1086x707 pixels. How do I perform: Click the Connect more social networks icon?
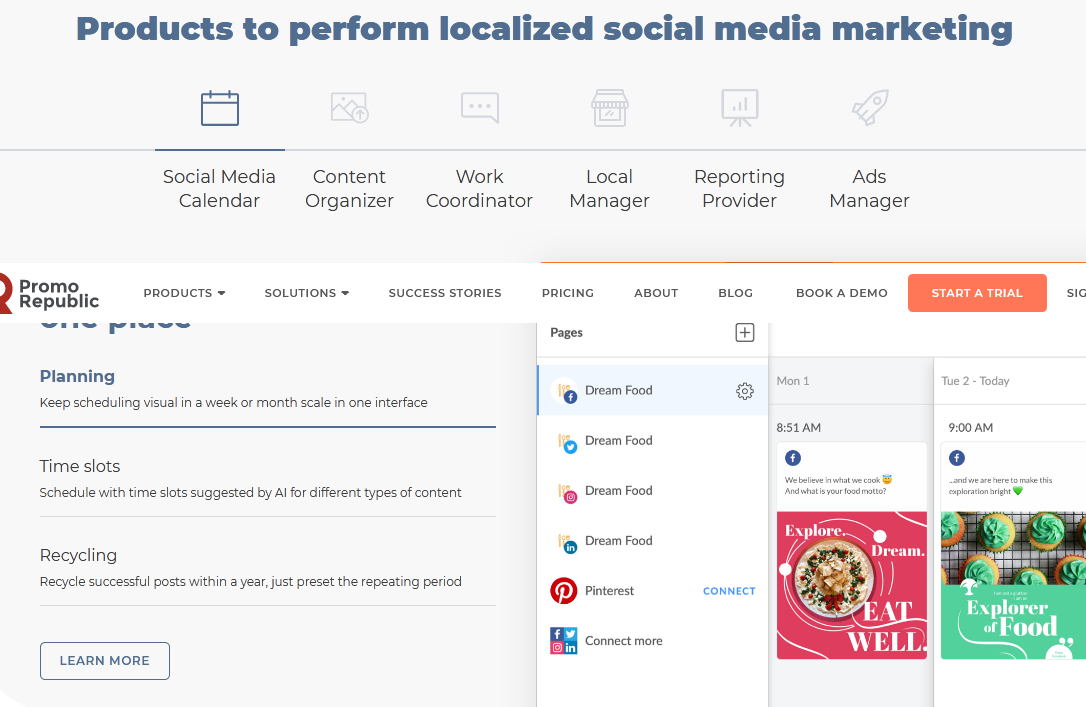point(564,641)
